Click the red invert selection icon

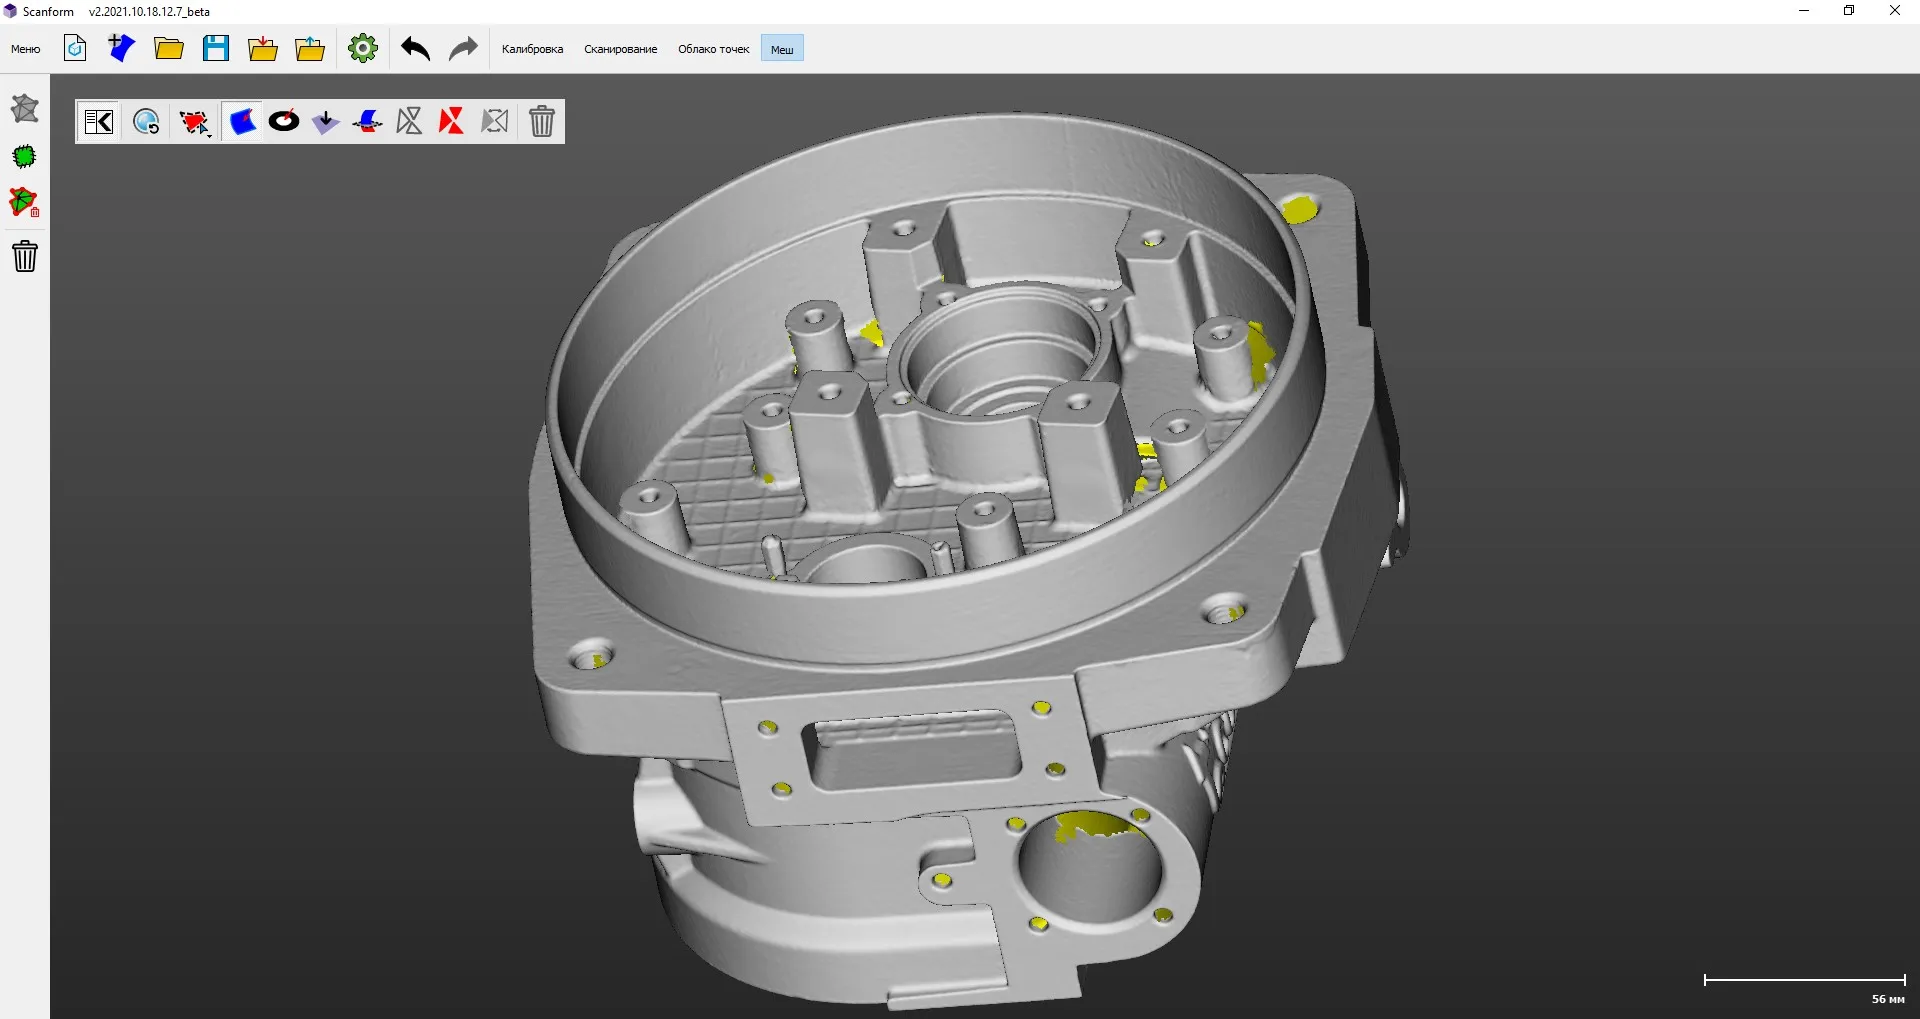(x=451, y=120)
